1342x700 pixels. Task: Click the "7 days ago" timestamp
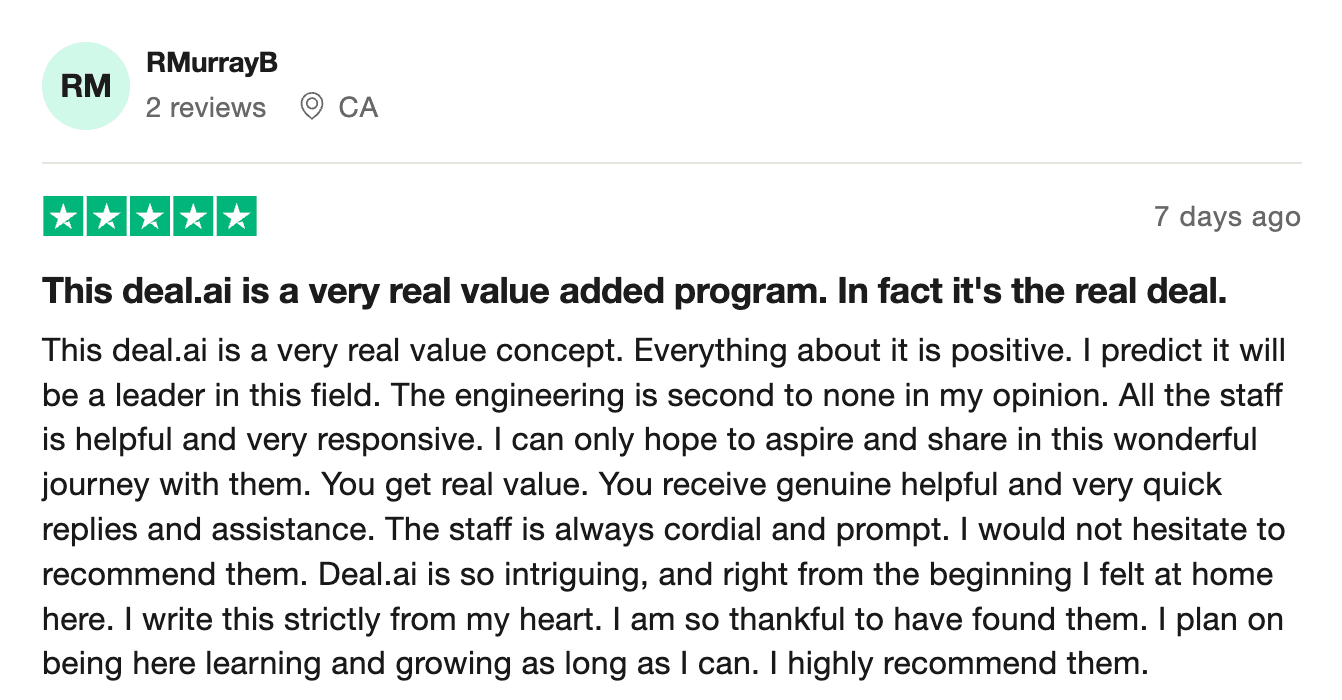pos(1227,217)
